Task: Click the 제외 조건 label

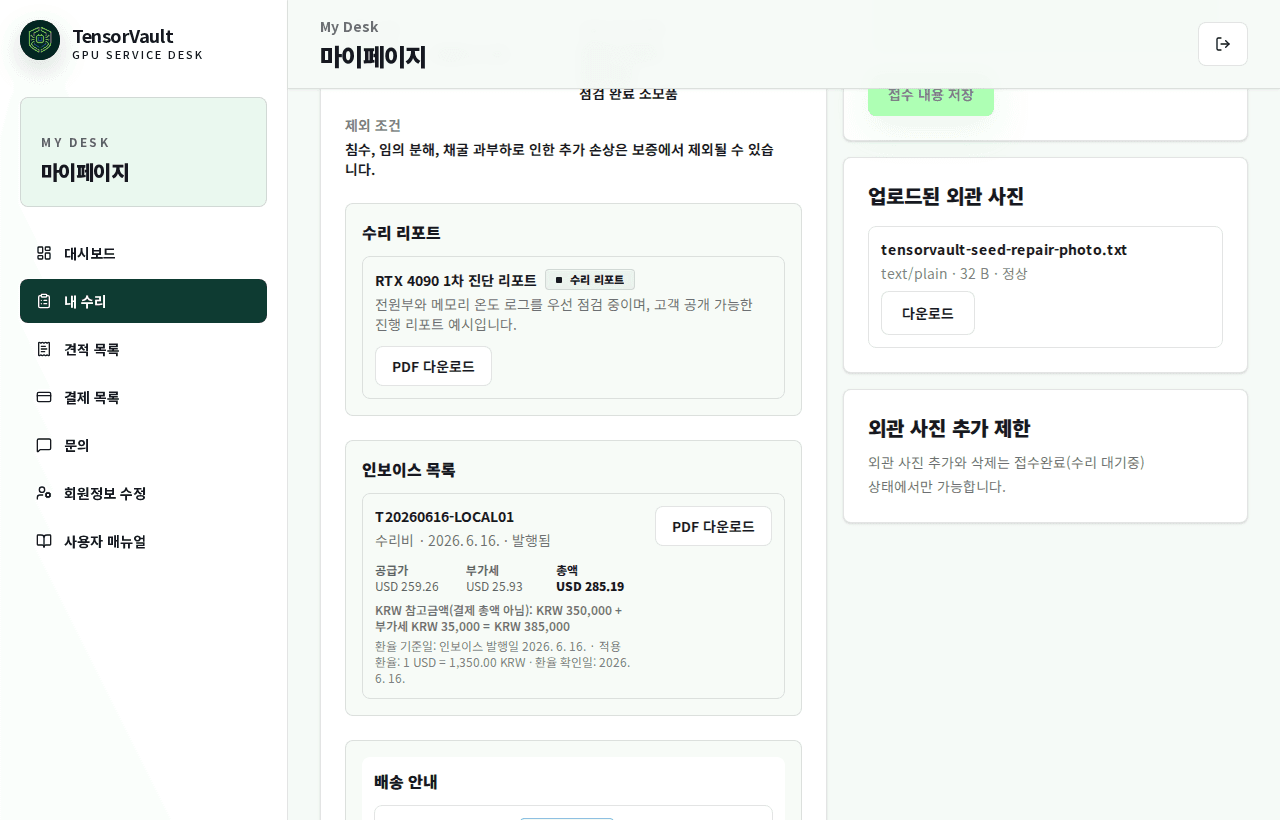Action: point(373,126)
